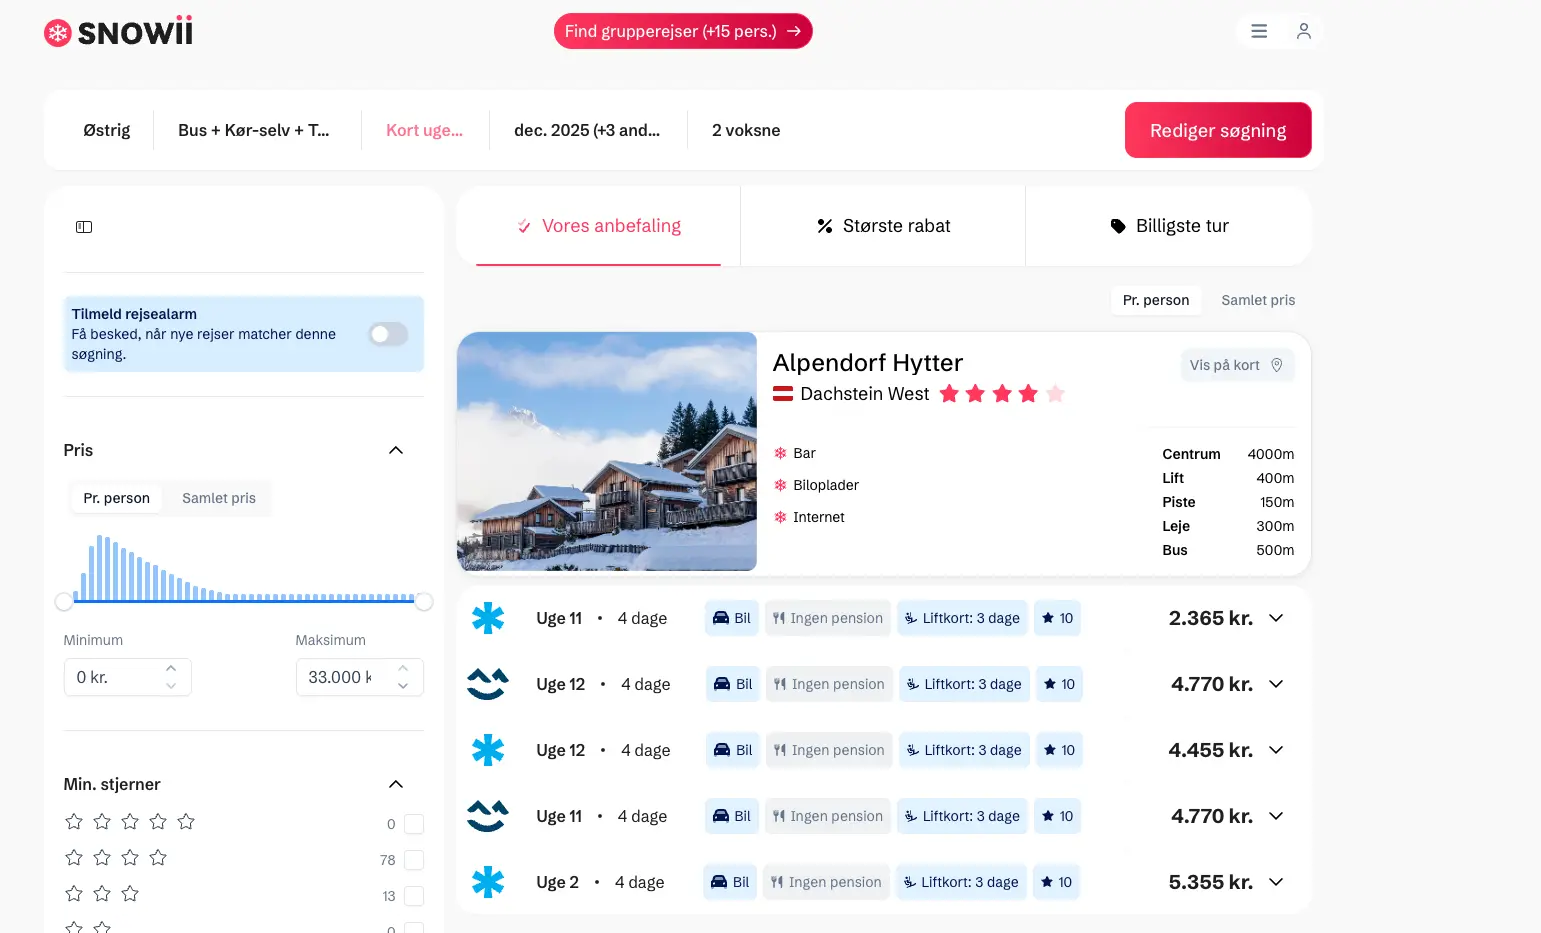Open the Alpendorf Hytter cabin photo

point(607,451)
